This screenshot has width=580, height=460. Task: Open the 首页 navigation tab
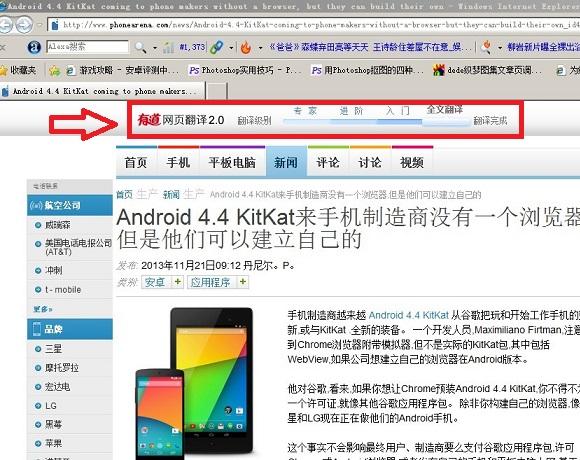pos(136,162)
